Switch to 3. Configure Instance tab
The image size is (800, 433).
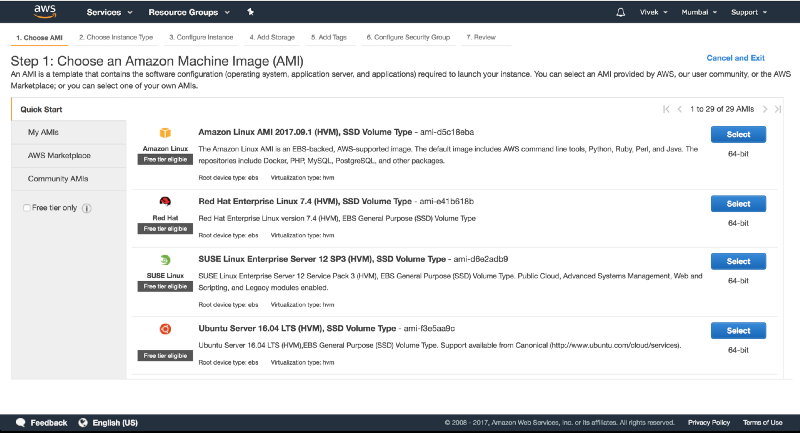pyautogui.click(x=201, y=37)
